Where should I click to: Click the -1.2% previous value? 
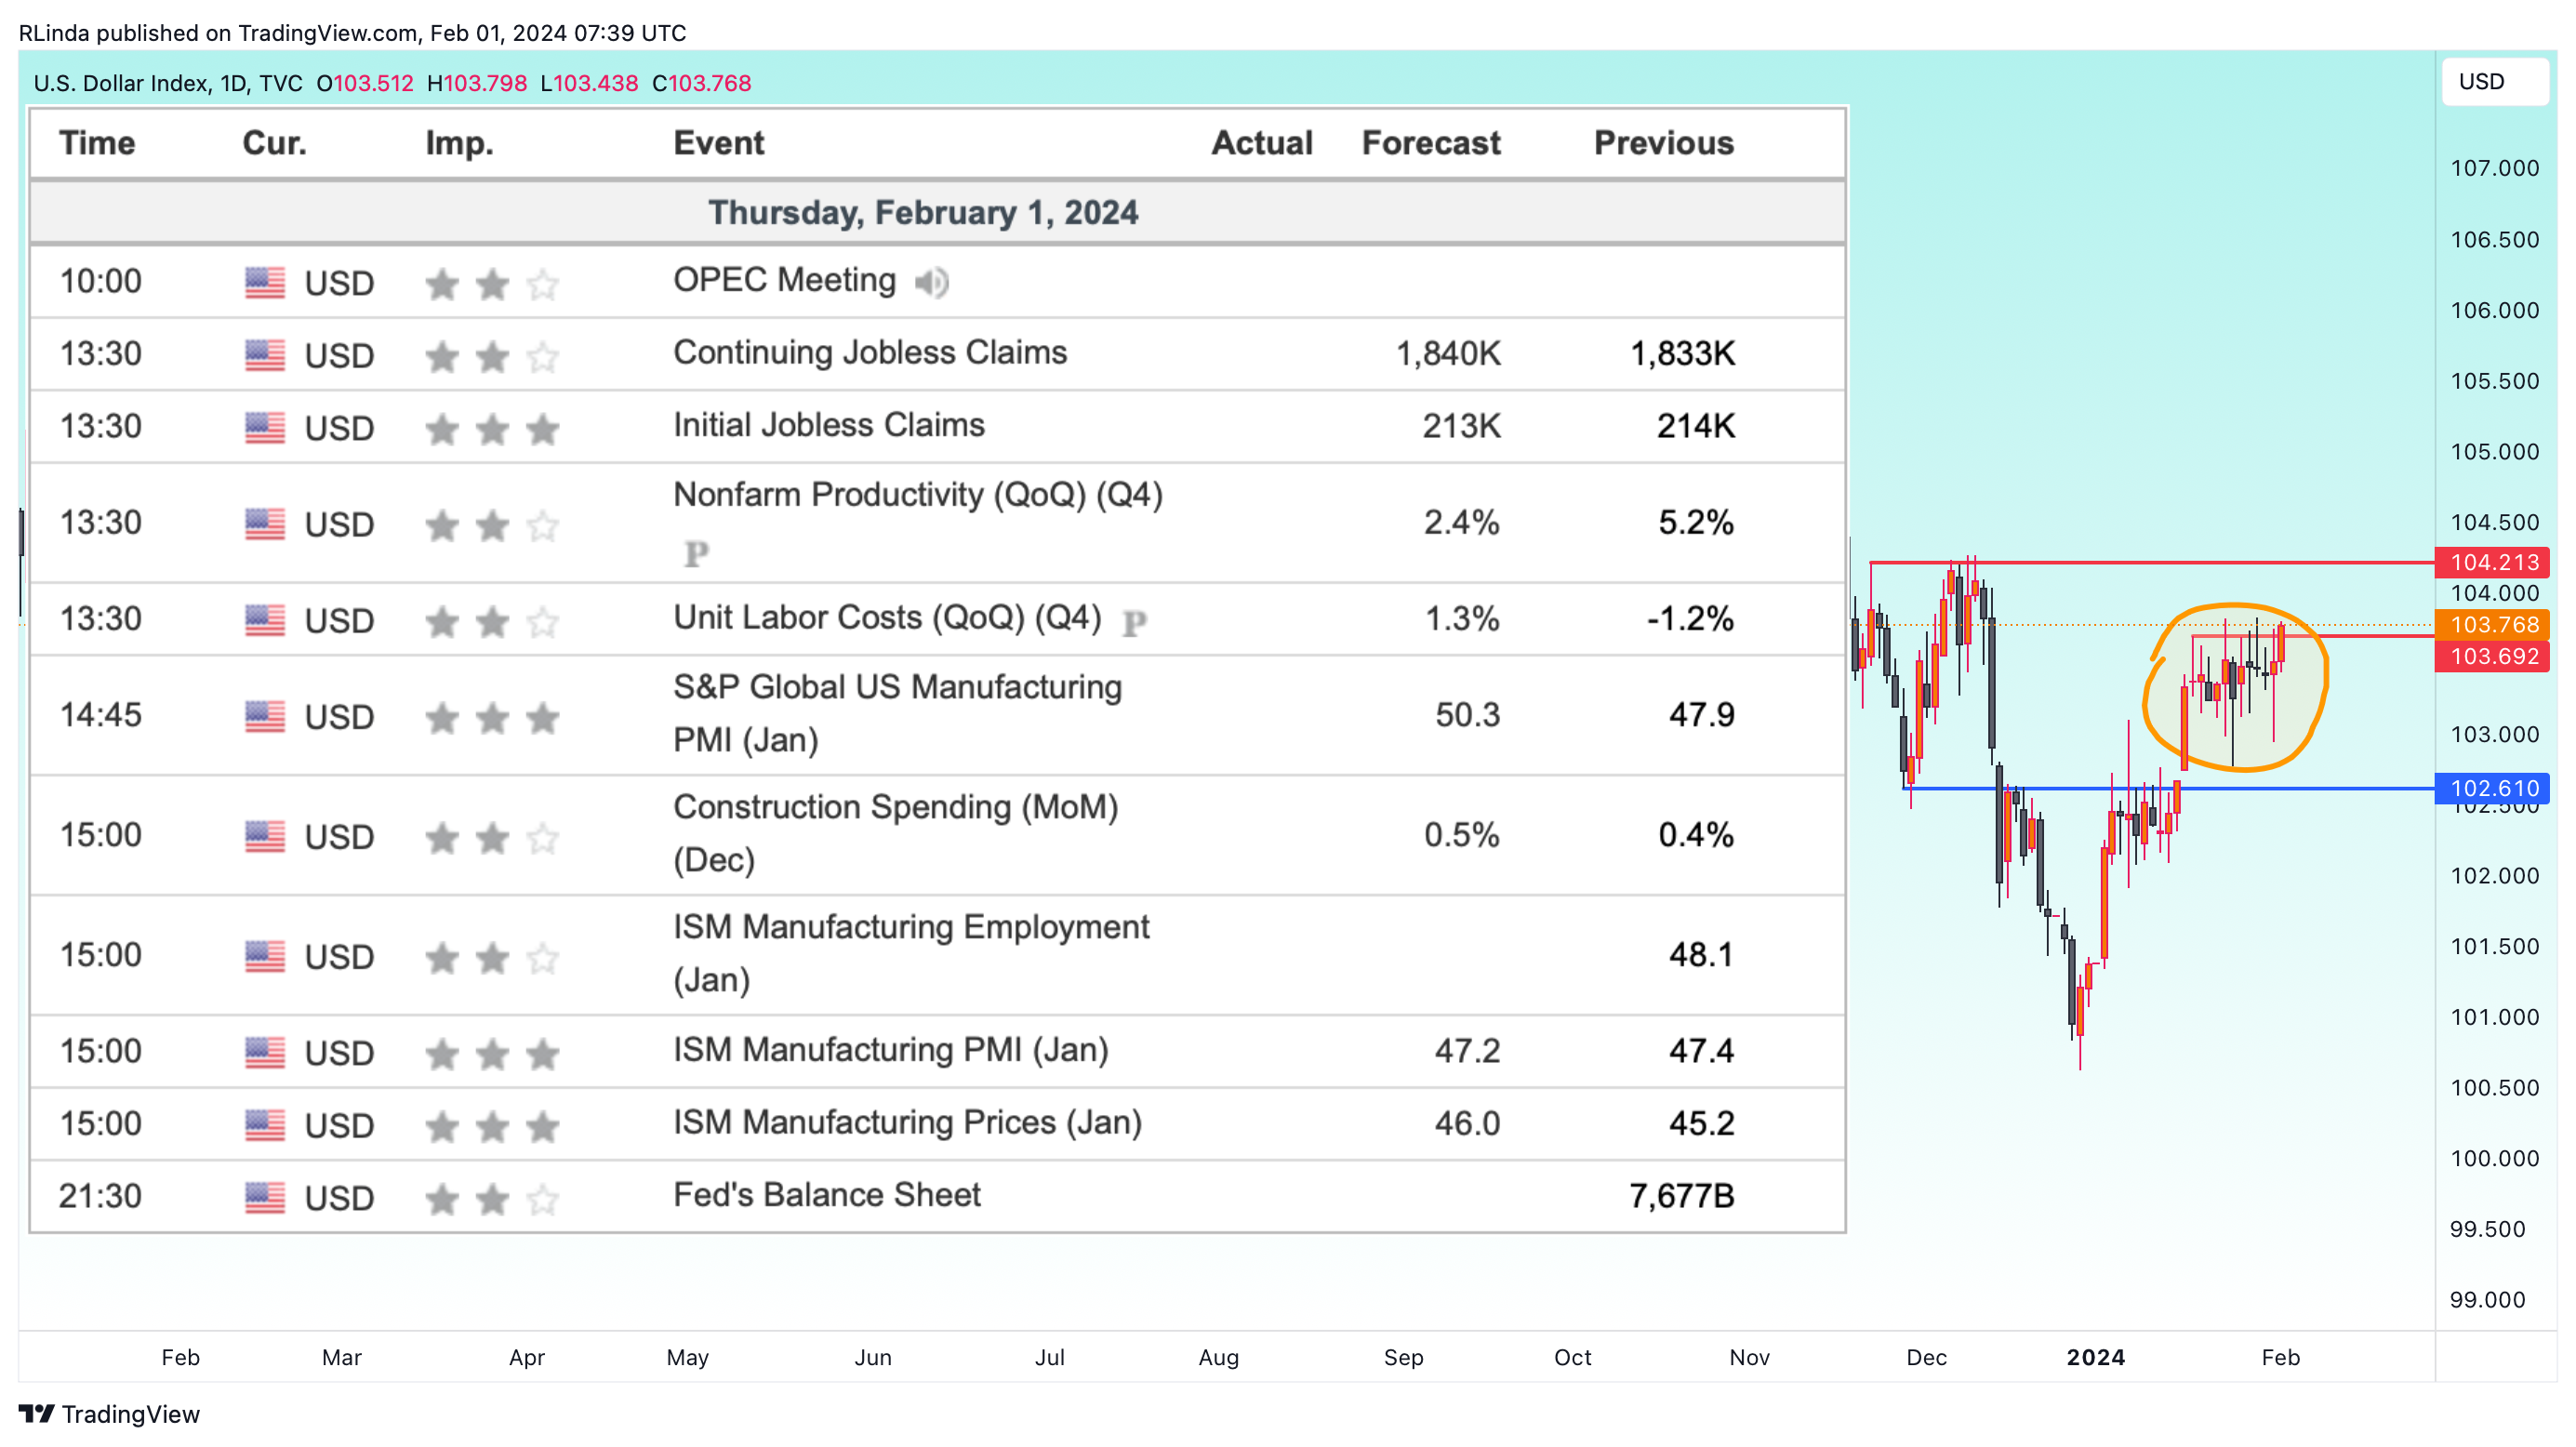click(x=1690, y=619)
